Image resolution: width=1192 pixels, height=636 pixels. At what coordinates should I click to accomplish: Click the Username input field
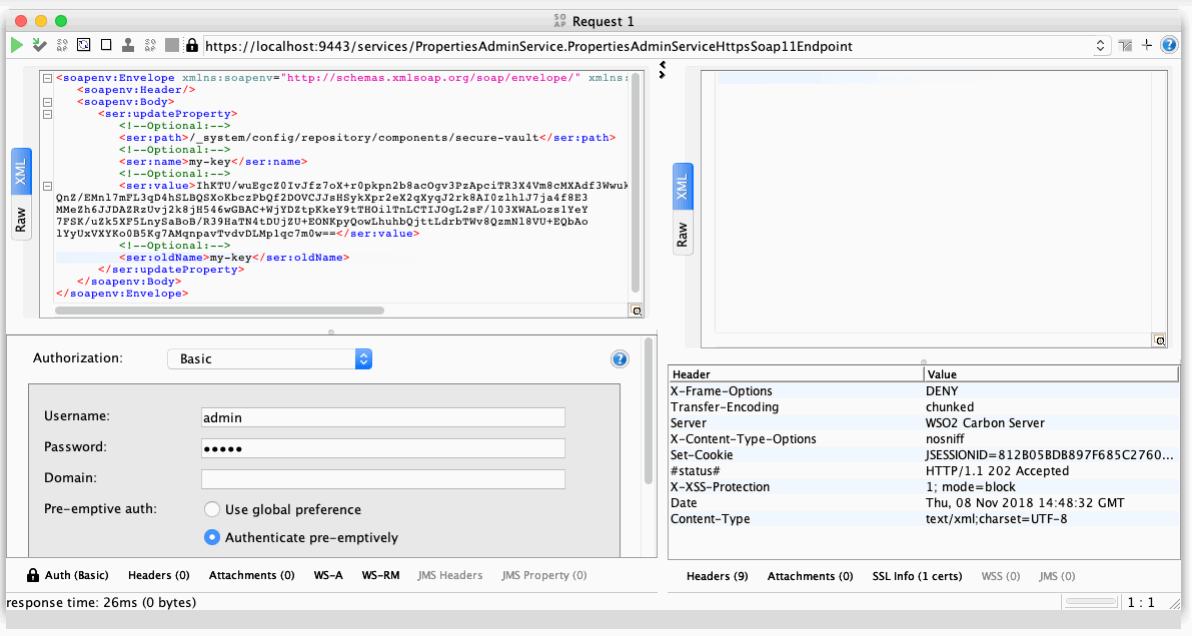click(383, 417)
